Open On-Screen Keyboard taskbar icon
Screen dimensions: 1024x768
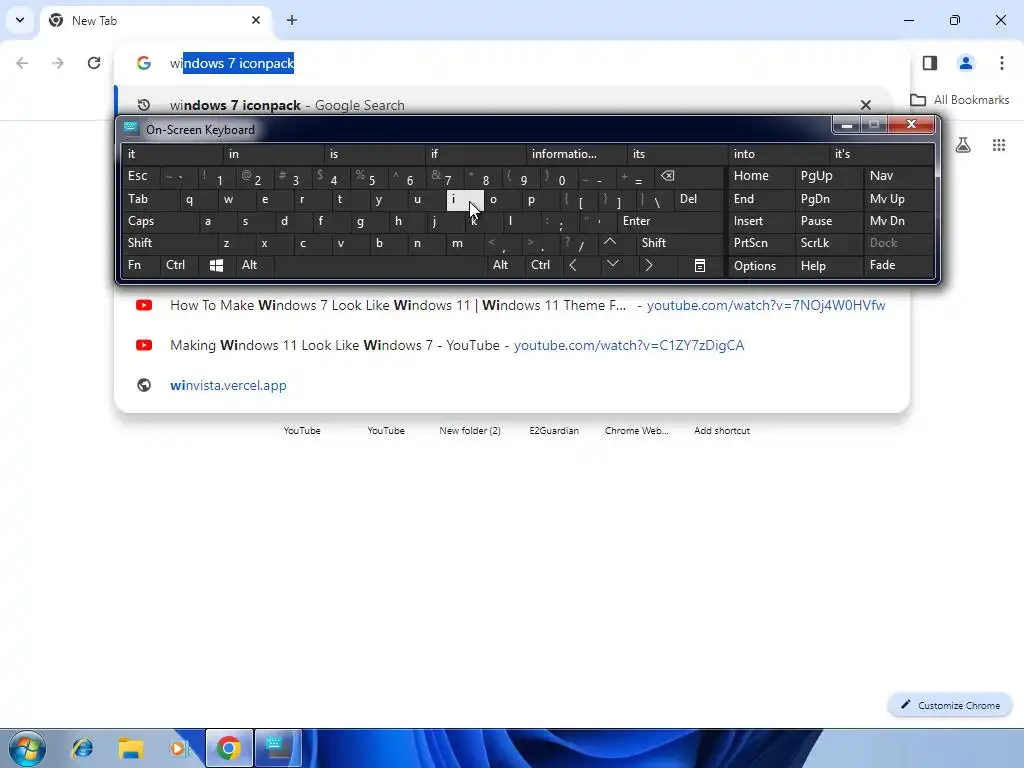point(278,748)
